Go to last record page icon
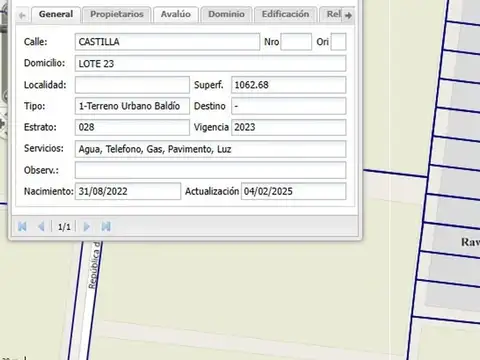This screenshot has width=480, height=360. (x=106, y=227)
